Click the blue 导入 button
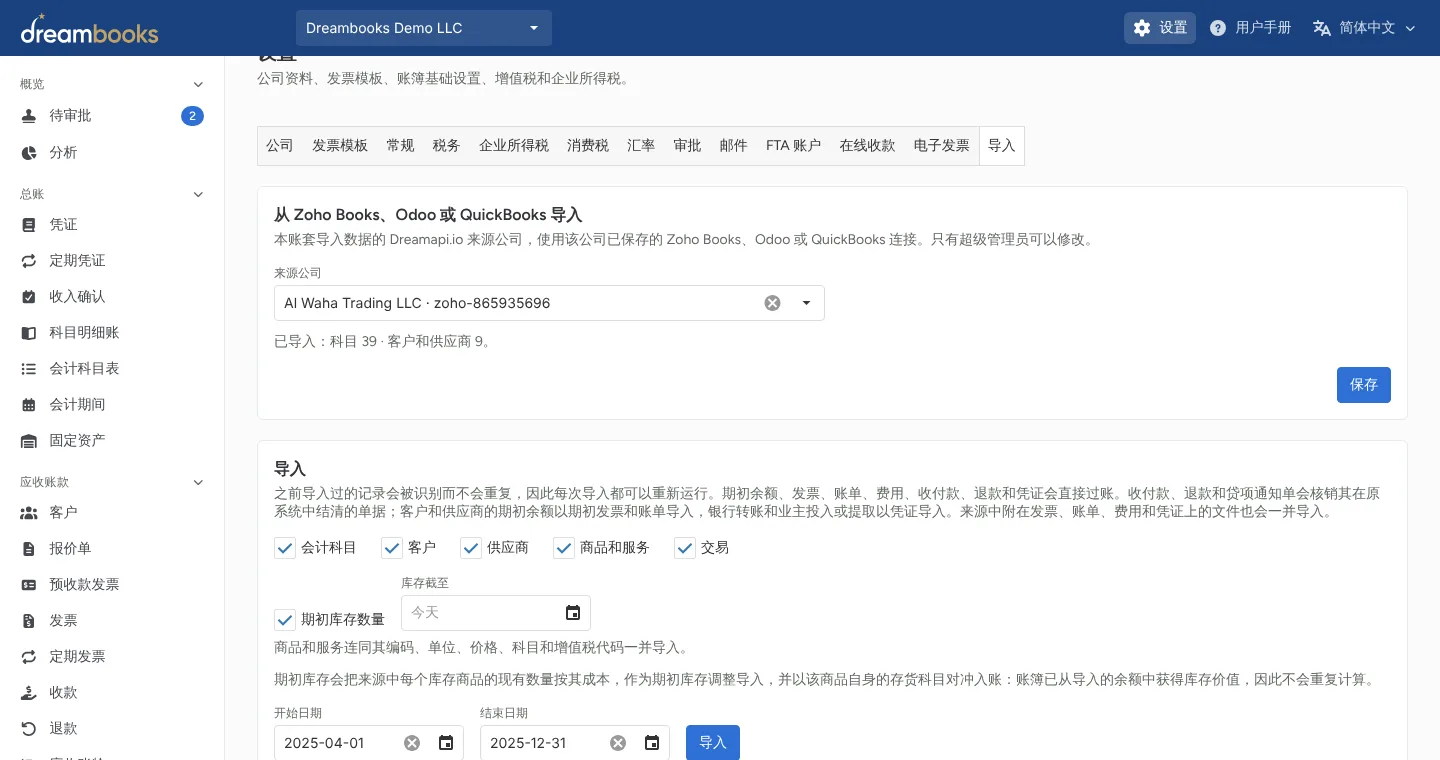This screenshot has width=1440, height=760. click(x=713, y=743)
